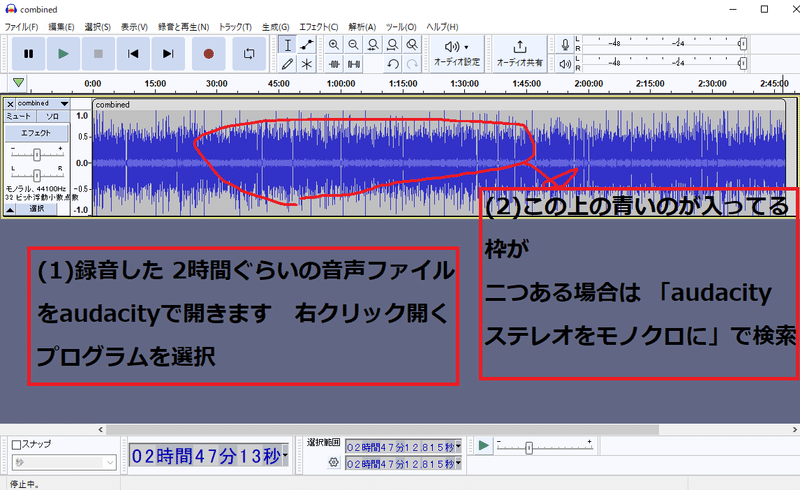Viewport: 800px width, 490px height.
Task: Start recording with the red Record button
Action: tap(208, 54)
